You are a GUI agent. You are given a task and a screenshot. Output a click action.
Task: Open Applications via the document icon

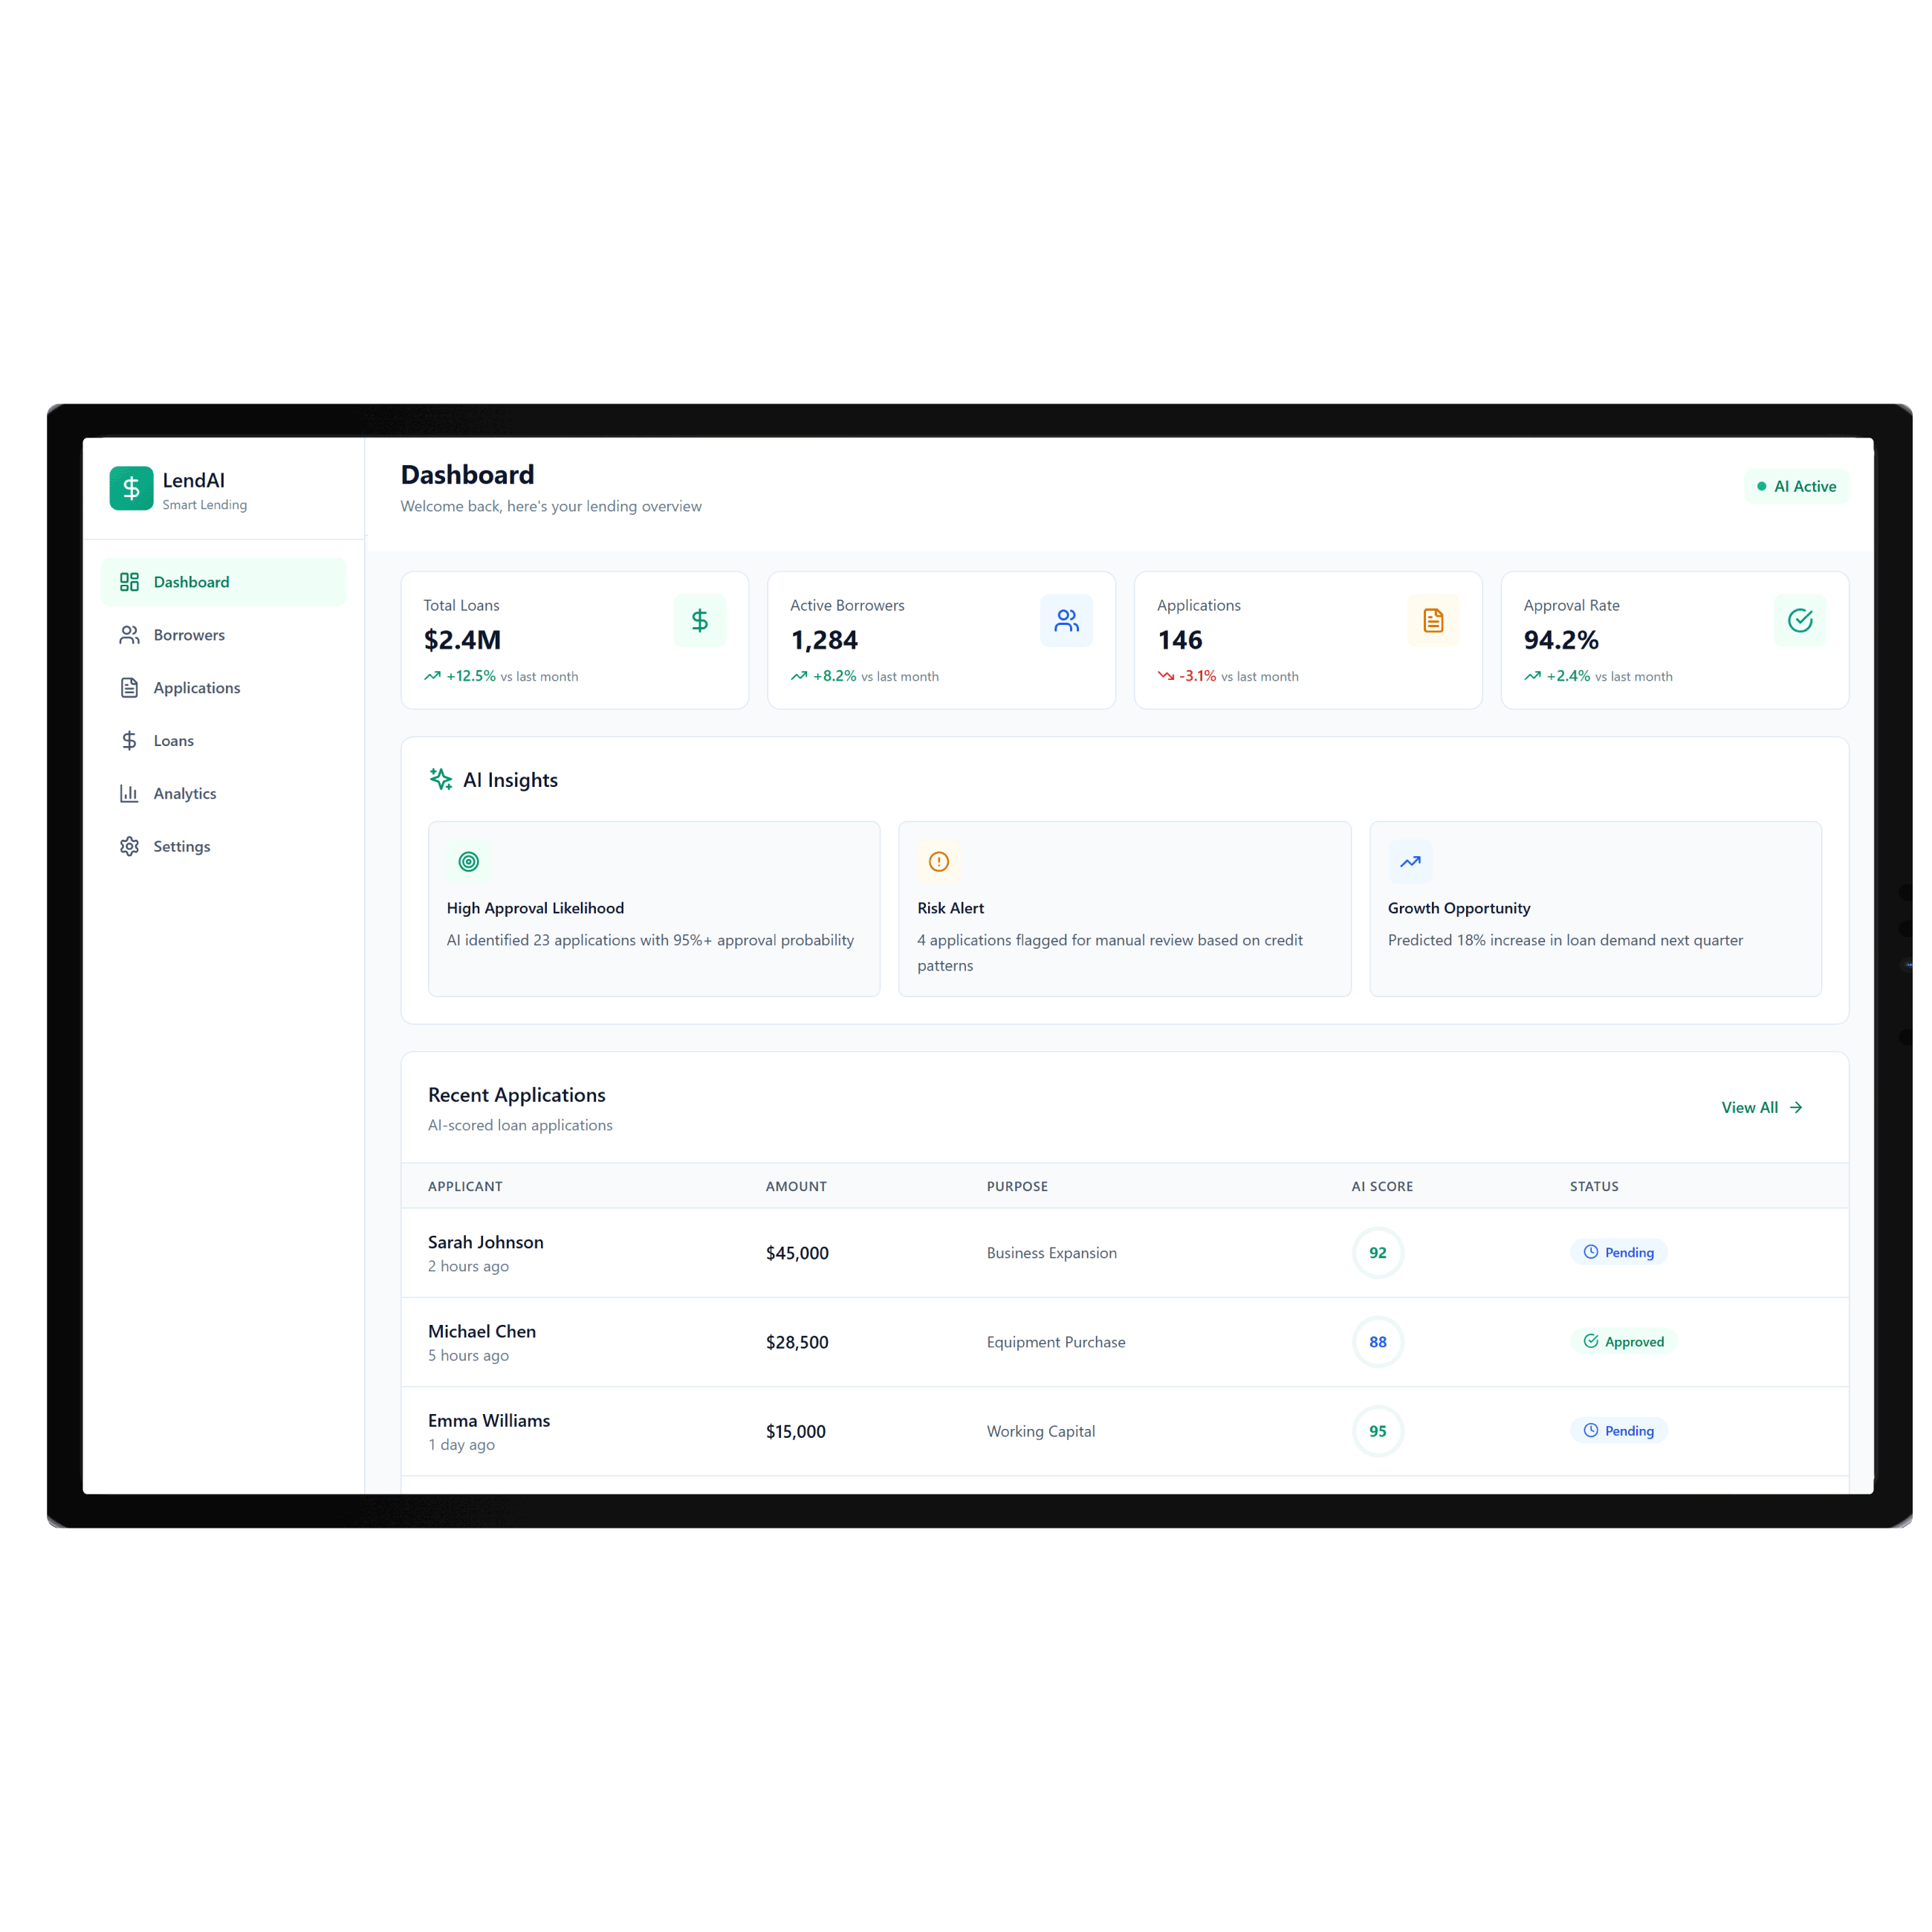click(130, 687)
